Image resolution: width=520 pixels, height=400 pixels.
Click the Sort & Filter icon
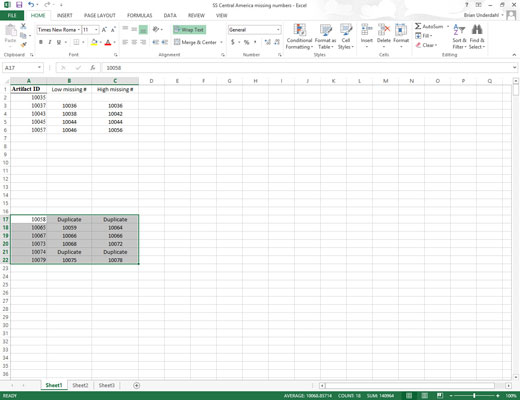(459, 30)
